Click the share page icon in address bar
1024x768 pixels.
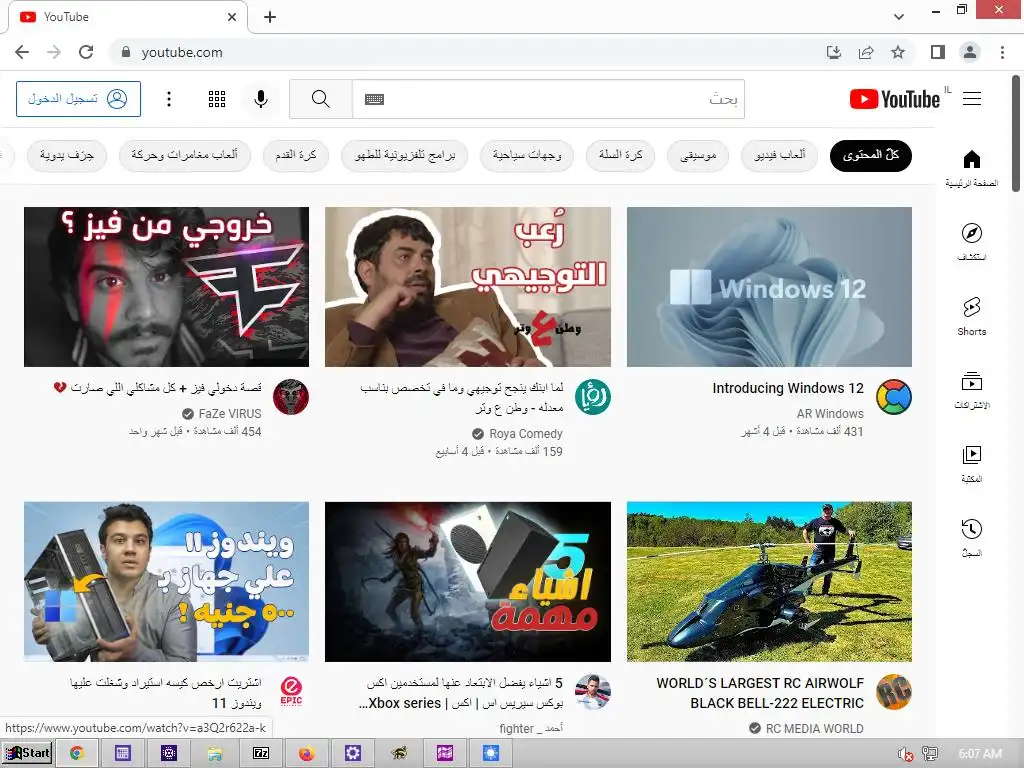[866, 52]
